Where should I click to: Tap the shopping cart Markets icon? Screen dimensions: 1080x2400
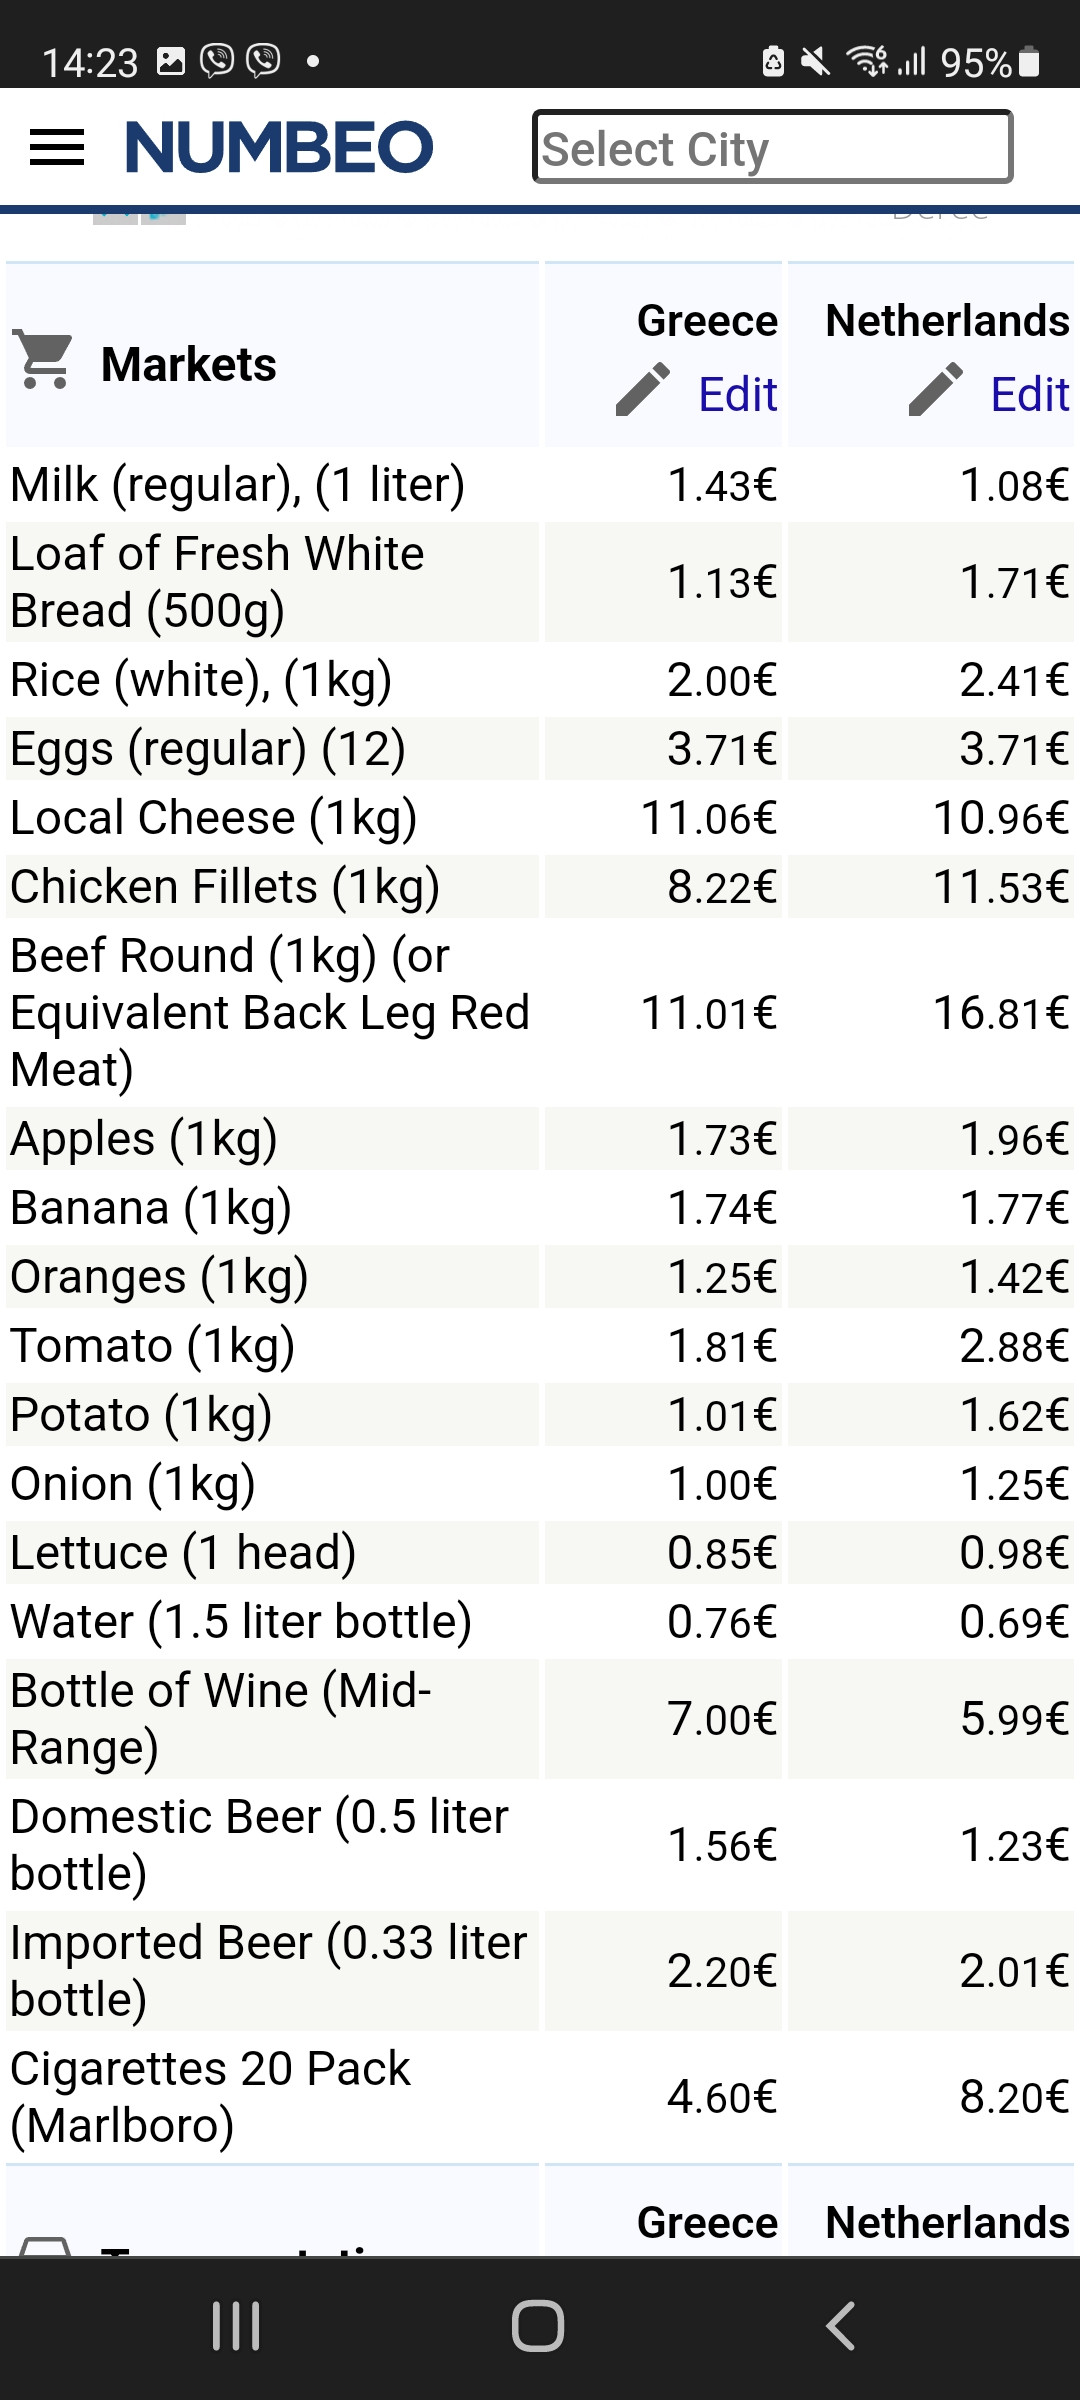click(44, 359)
